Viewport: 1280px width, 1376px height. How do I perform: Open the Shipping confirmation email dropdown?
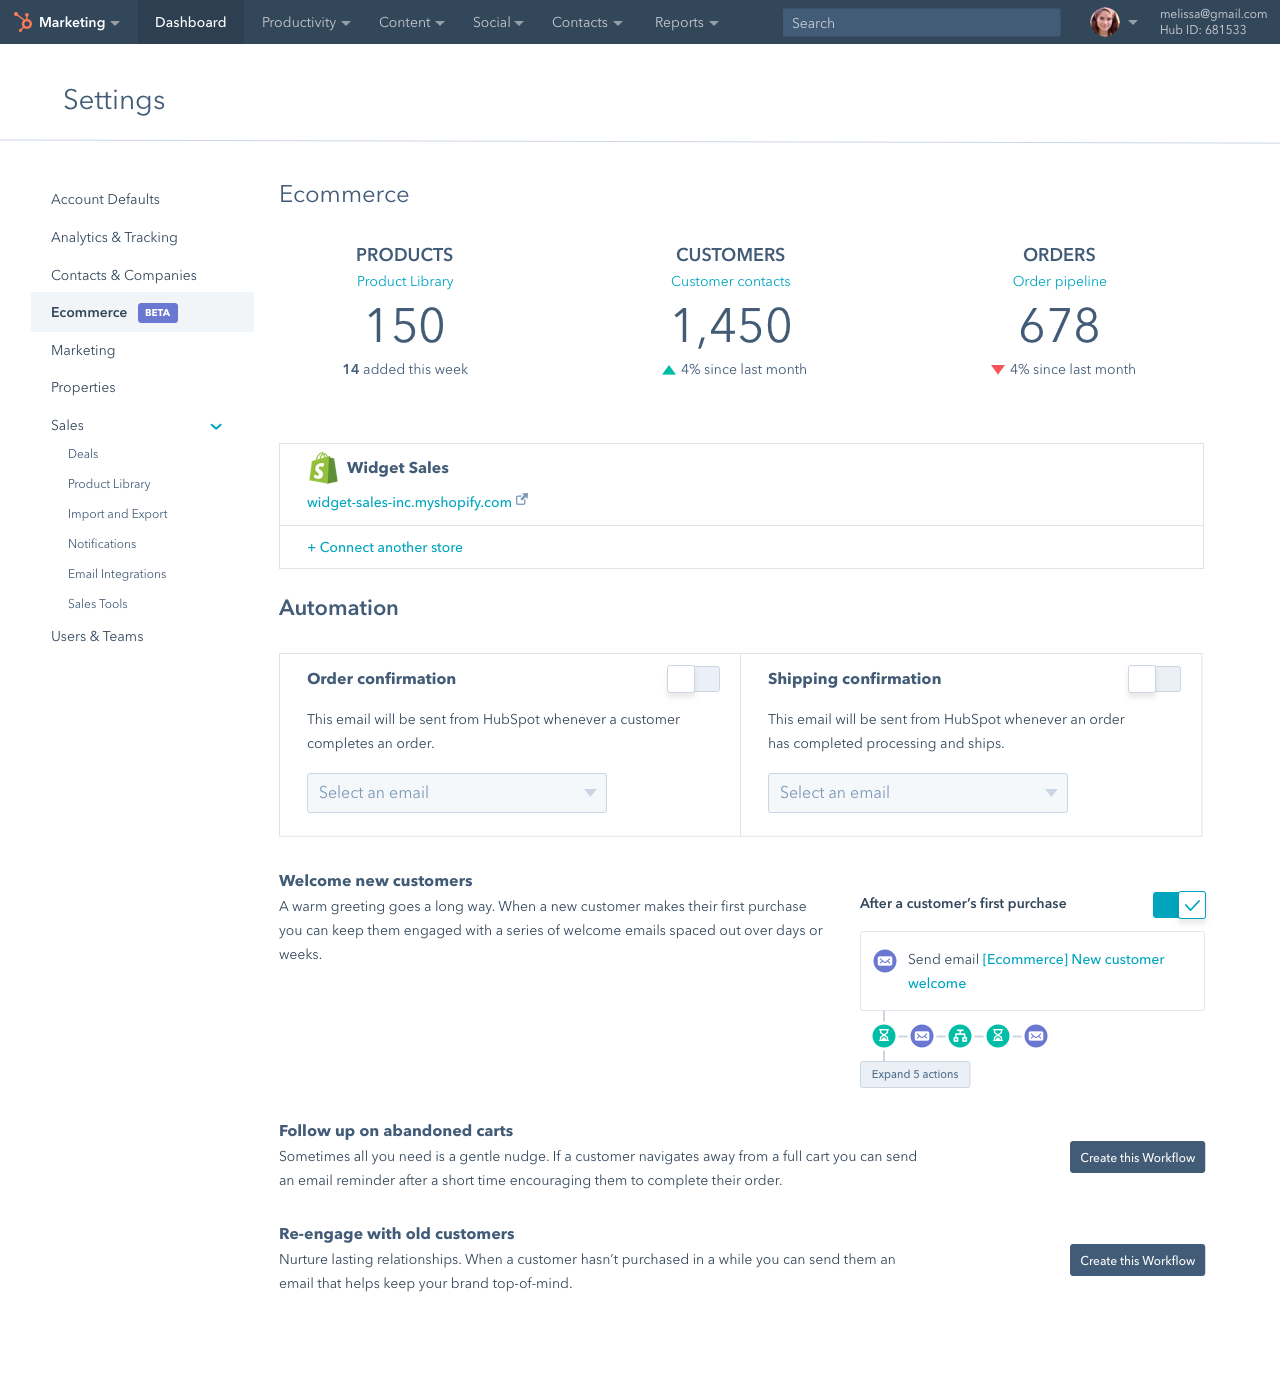pyautogui.click(x=917, y=793)
